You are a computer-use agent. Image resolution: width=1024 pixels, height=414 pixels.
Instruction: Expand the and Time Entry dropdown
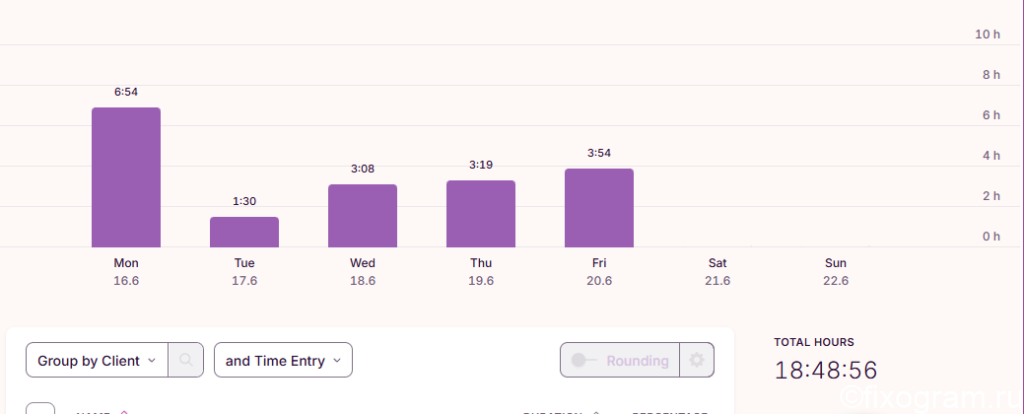(283, 360)
